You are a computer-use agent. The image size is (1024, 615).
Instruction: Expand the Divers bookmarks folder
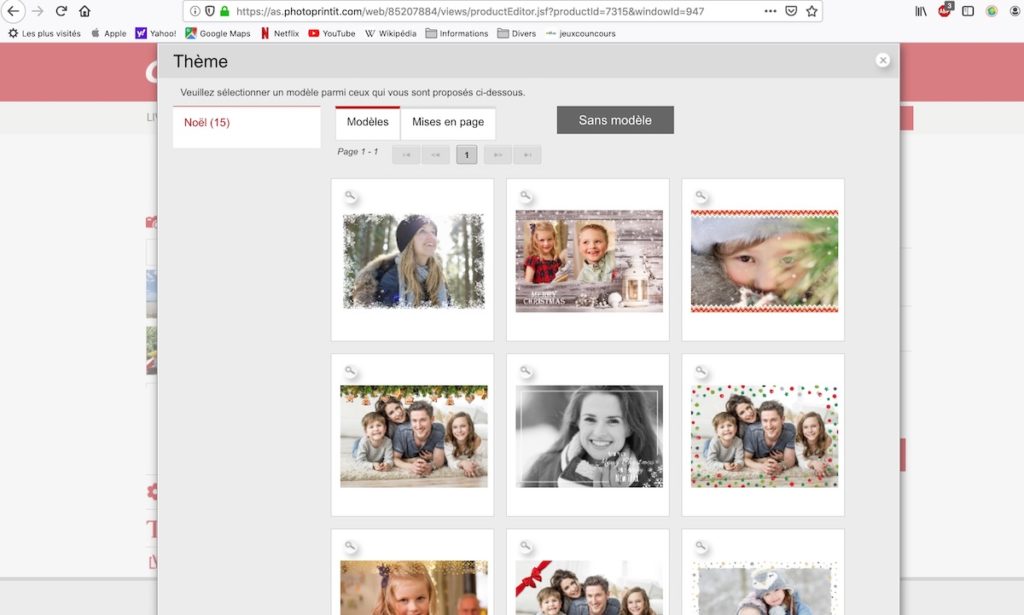click(517, 33)
